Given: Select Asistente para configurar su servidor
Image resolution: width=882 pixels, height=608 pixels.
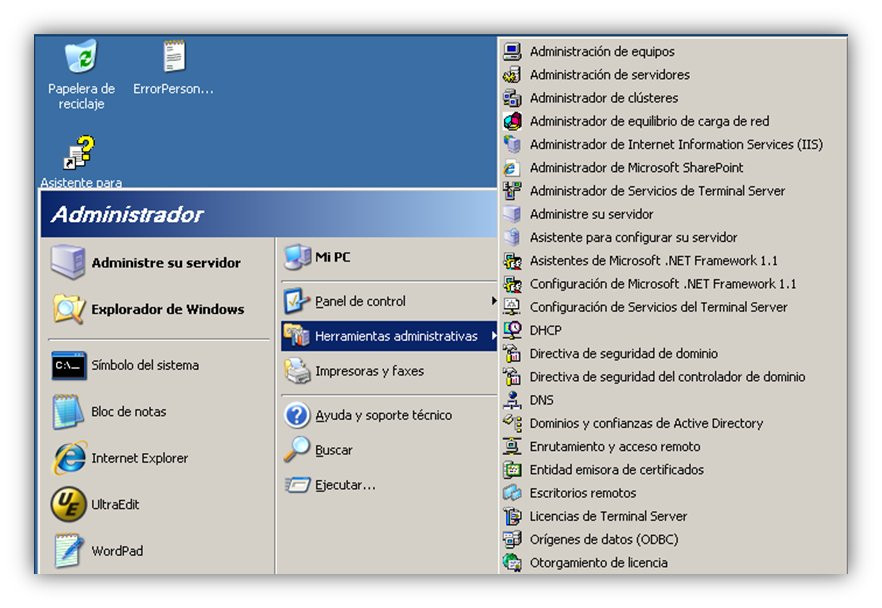Looking at the screenshot, I should point(673,237).
